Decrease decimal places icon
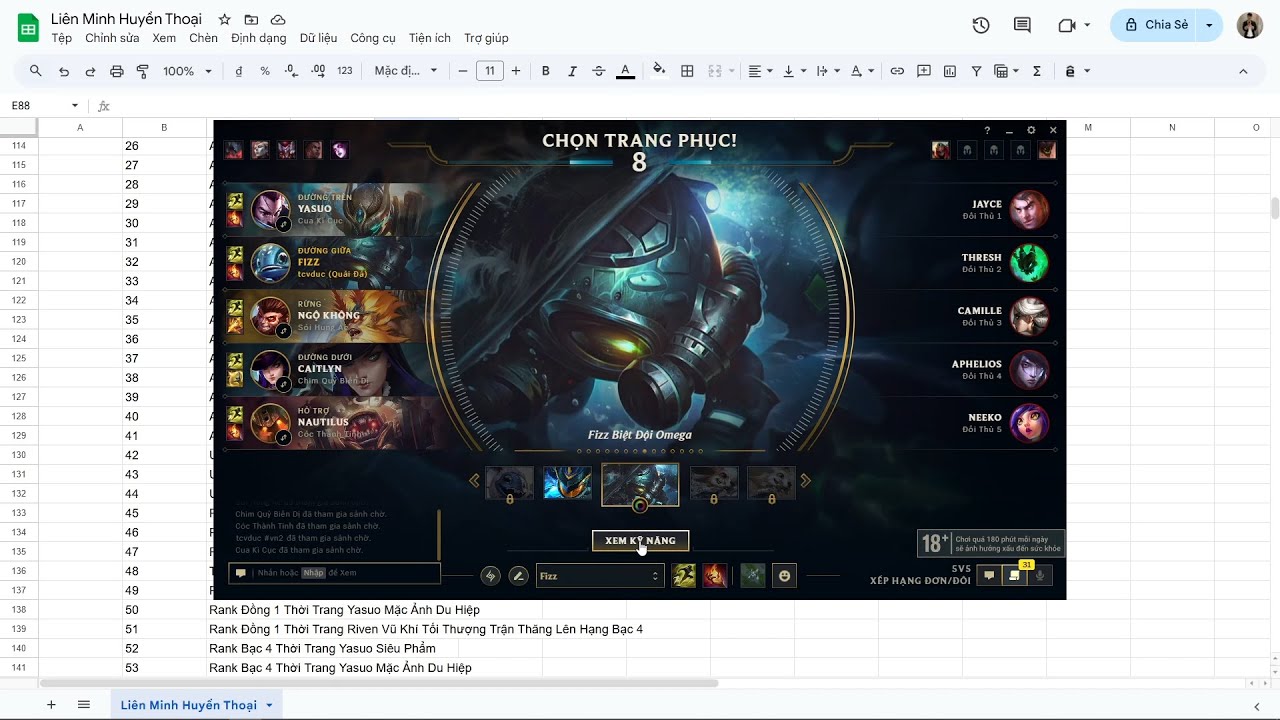This screenshot has height=720, width=1280. click(291, 71)
